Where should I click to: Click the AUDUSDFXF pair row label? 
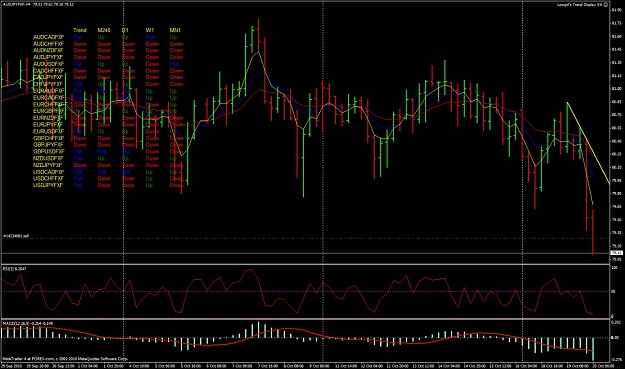(x=48, y=64)
